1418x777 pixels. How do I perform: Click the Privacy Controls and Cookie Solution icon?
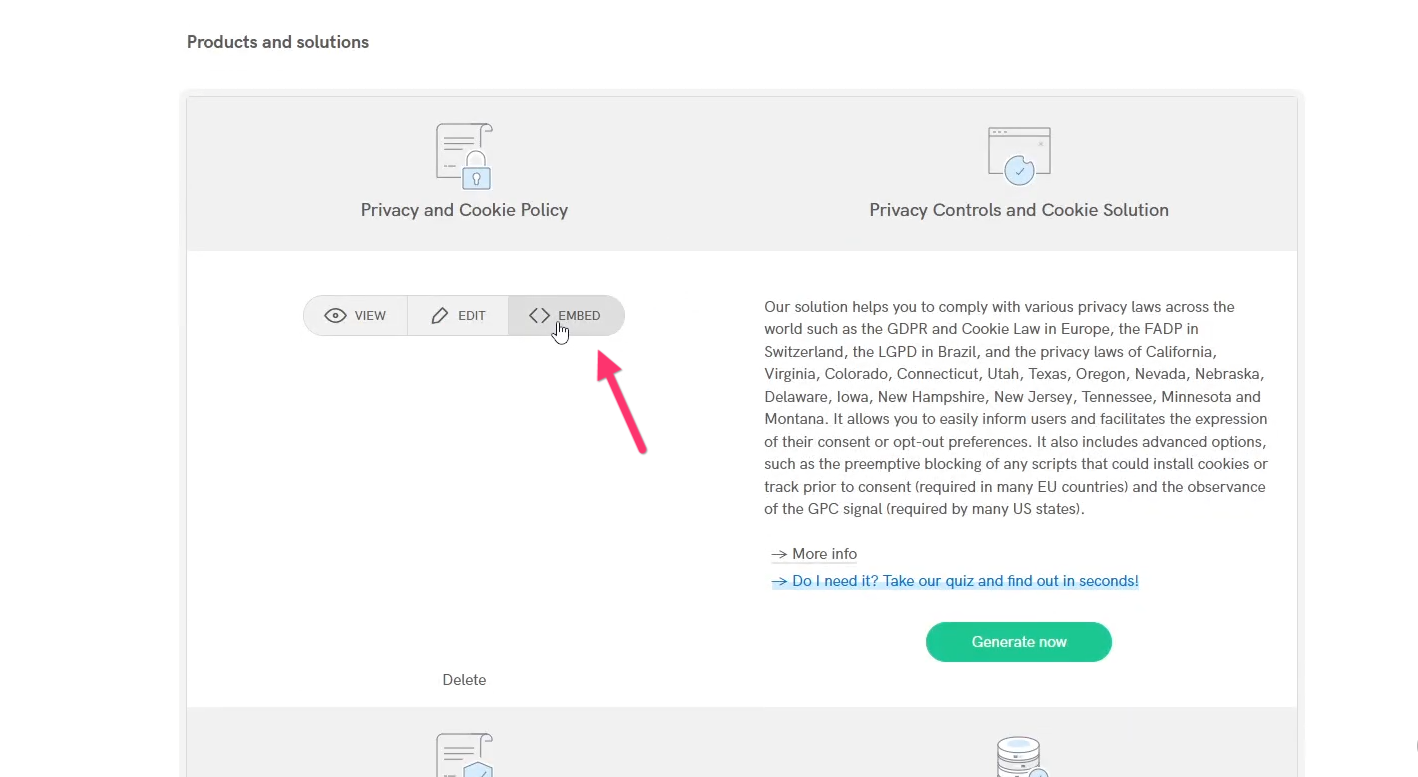[1019, 156]
